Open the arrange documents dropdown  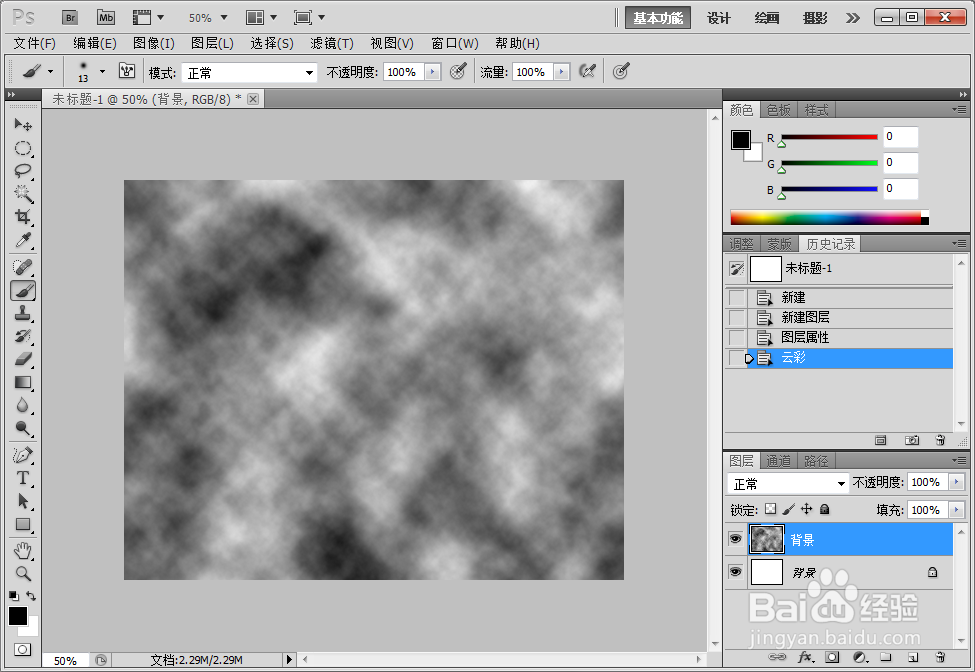point(261,17)
